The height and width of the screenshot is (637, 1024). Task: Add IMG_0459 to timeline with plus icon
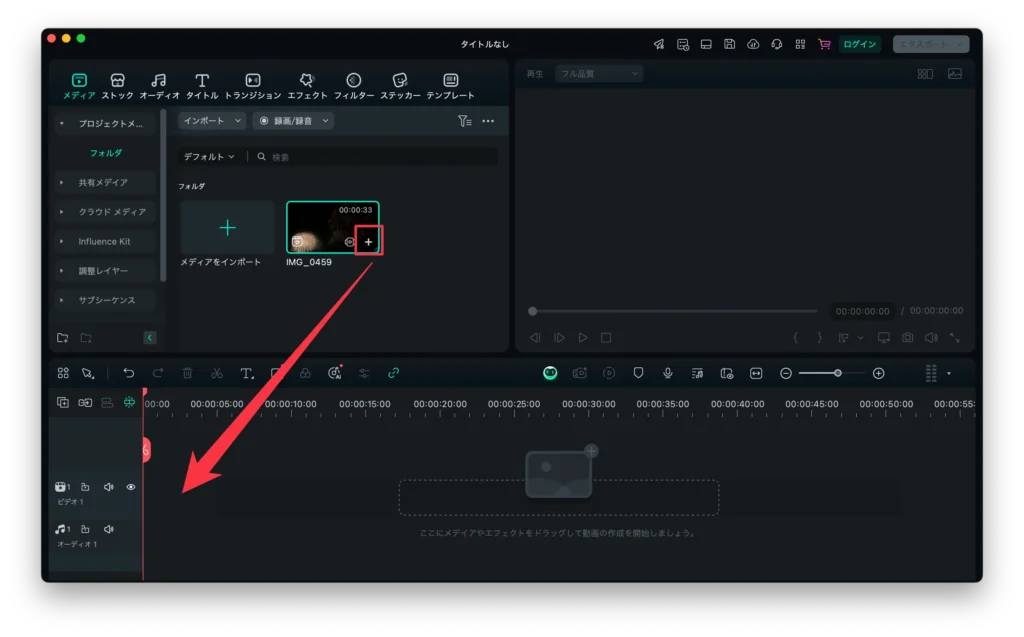tap(368, 242)
